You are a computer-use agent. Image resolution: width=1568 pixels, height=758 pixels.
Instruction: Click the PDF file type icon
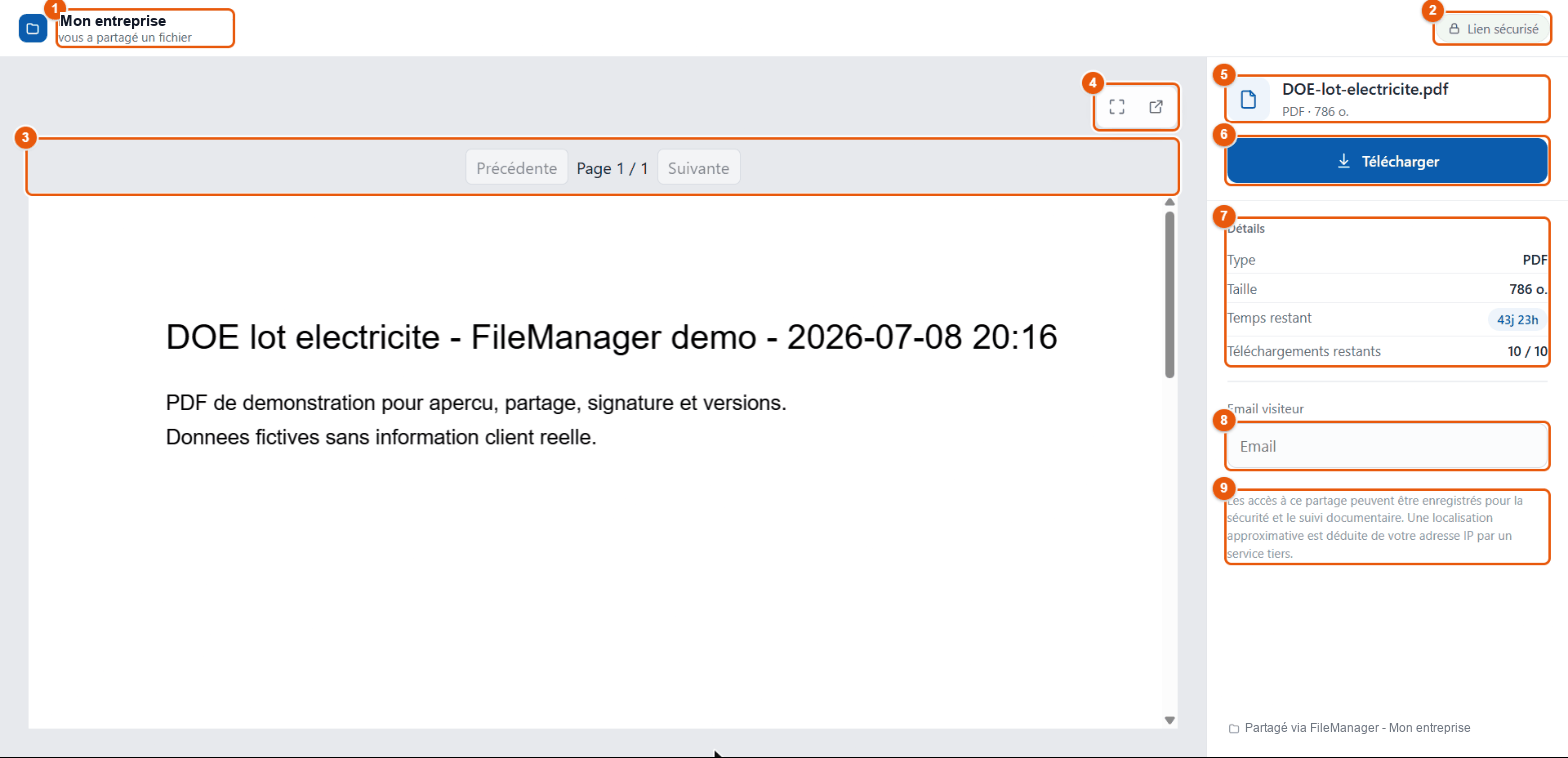(1248, 100)
